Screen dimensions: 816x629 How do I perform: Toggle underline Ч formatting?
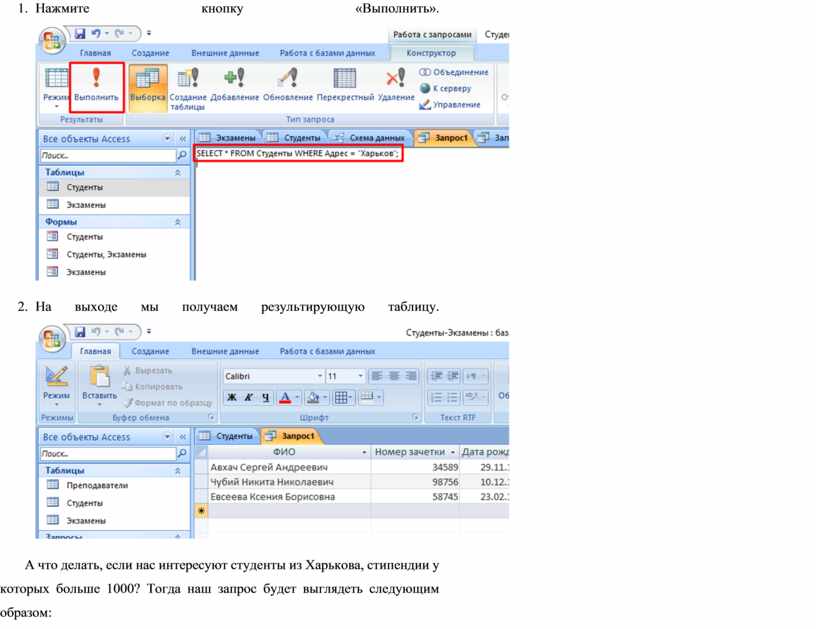266,397
